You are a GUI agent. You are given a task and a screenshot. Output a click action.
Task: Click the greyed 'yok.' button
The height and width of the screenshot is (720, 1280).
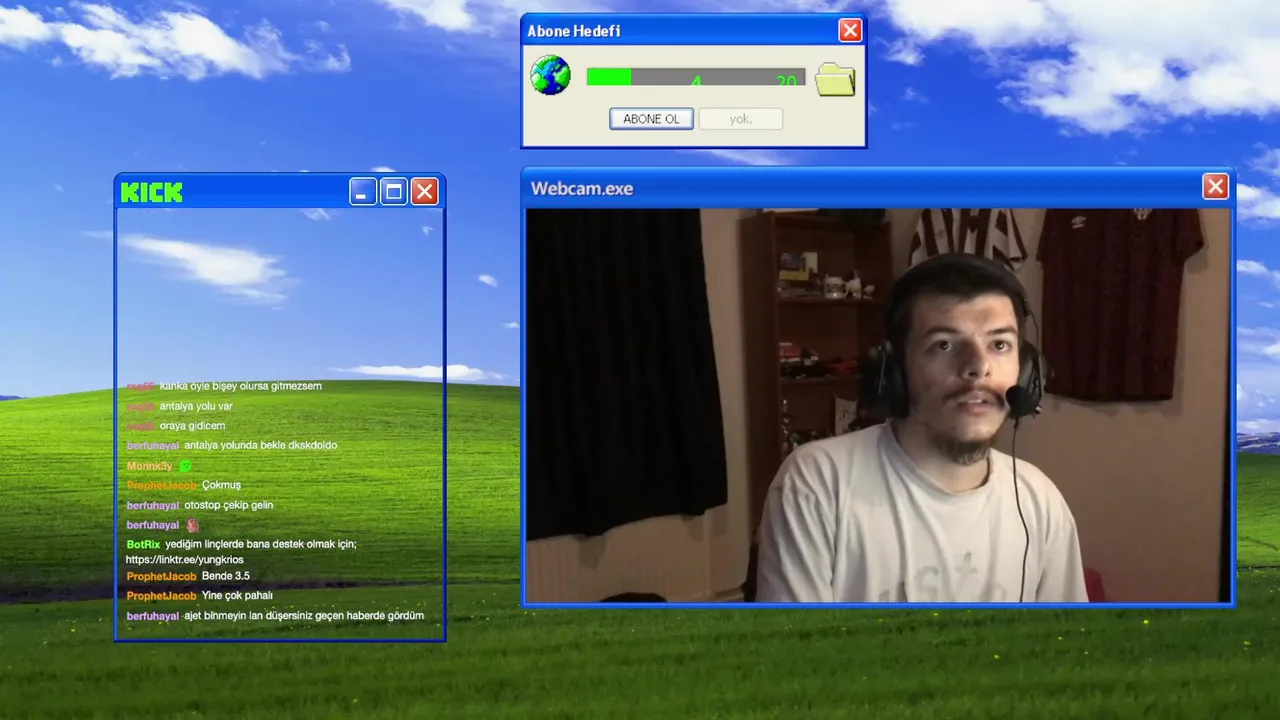tap(740, 119)
